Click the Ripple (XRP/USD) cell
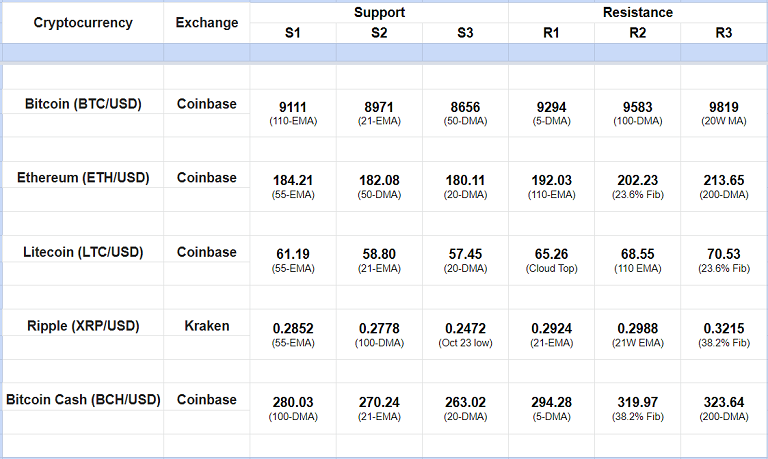Image resolution: width=768 pixels, height=459 pixels. 83,326
